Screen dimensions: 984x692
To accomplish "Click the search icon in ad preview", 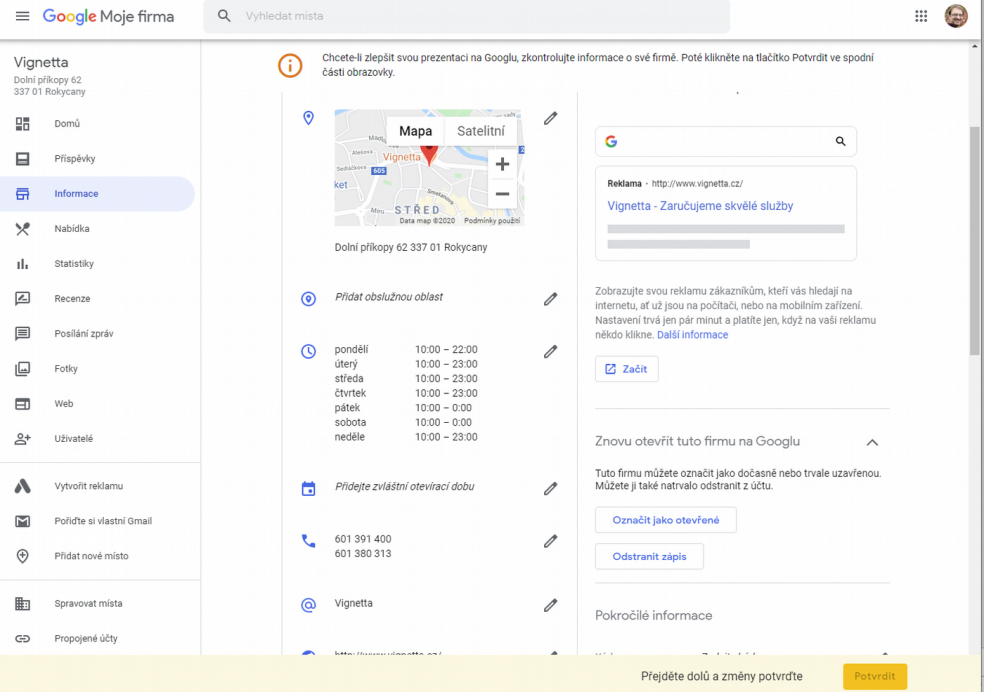I will pos(840,141).
